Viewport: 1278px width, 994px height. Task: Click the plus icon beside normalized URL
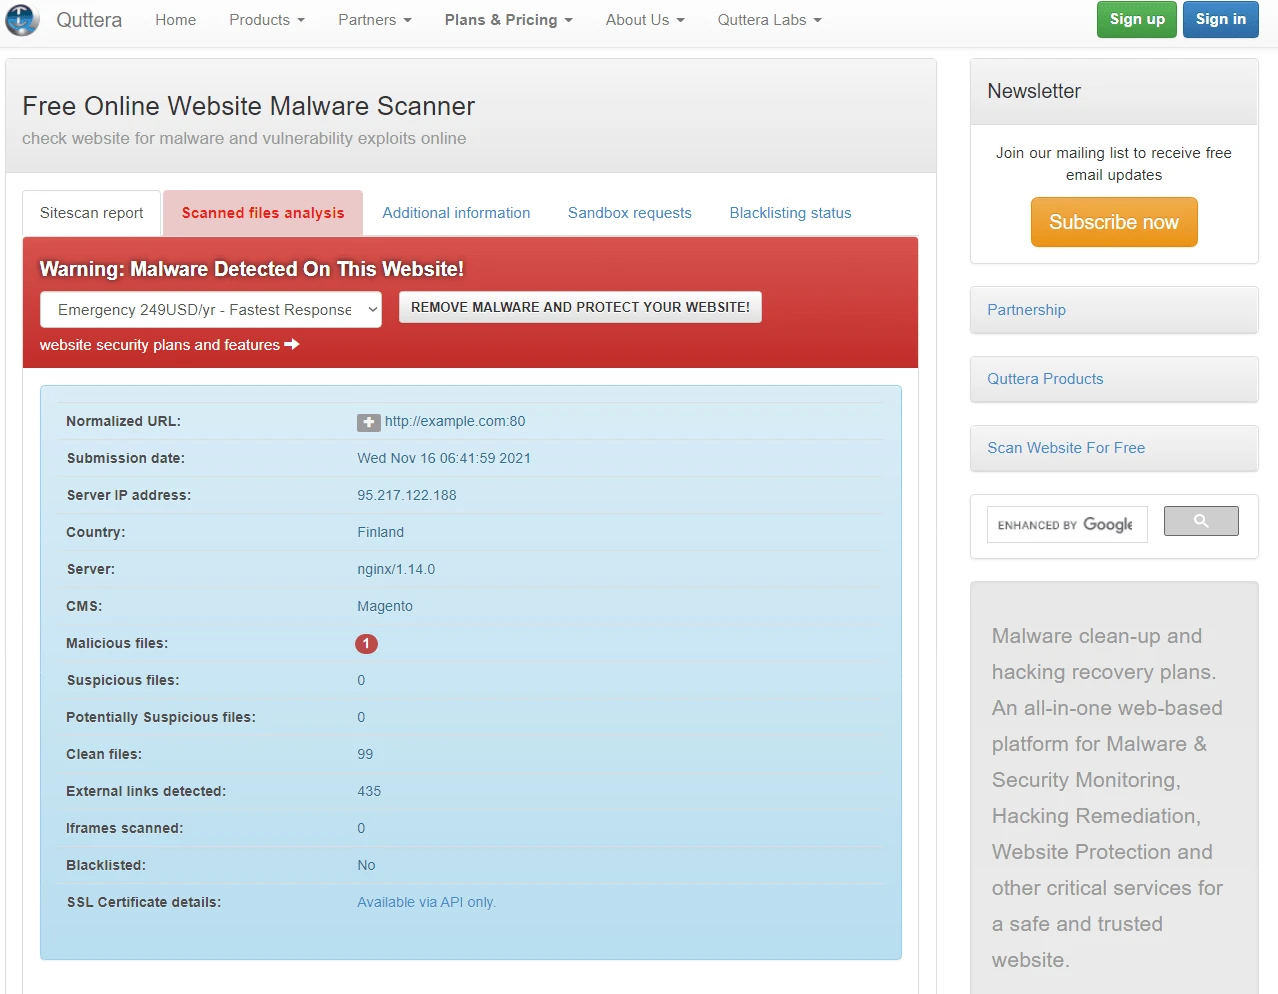(368, 422)
